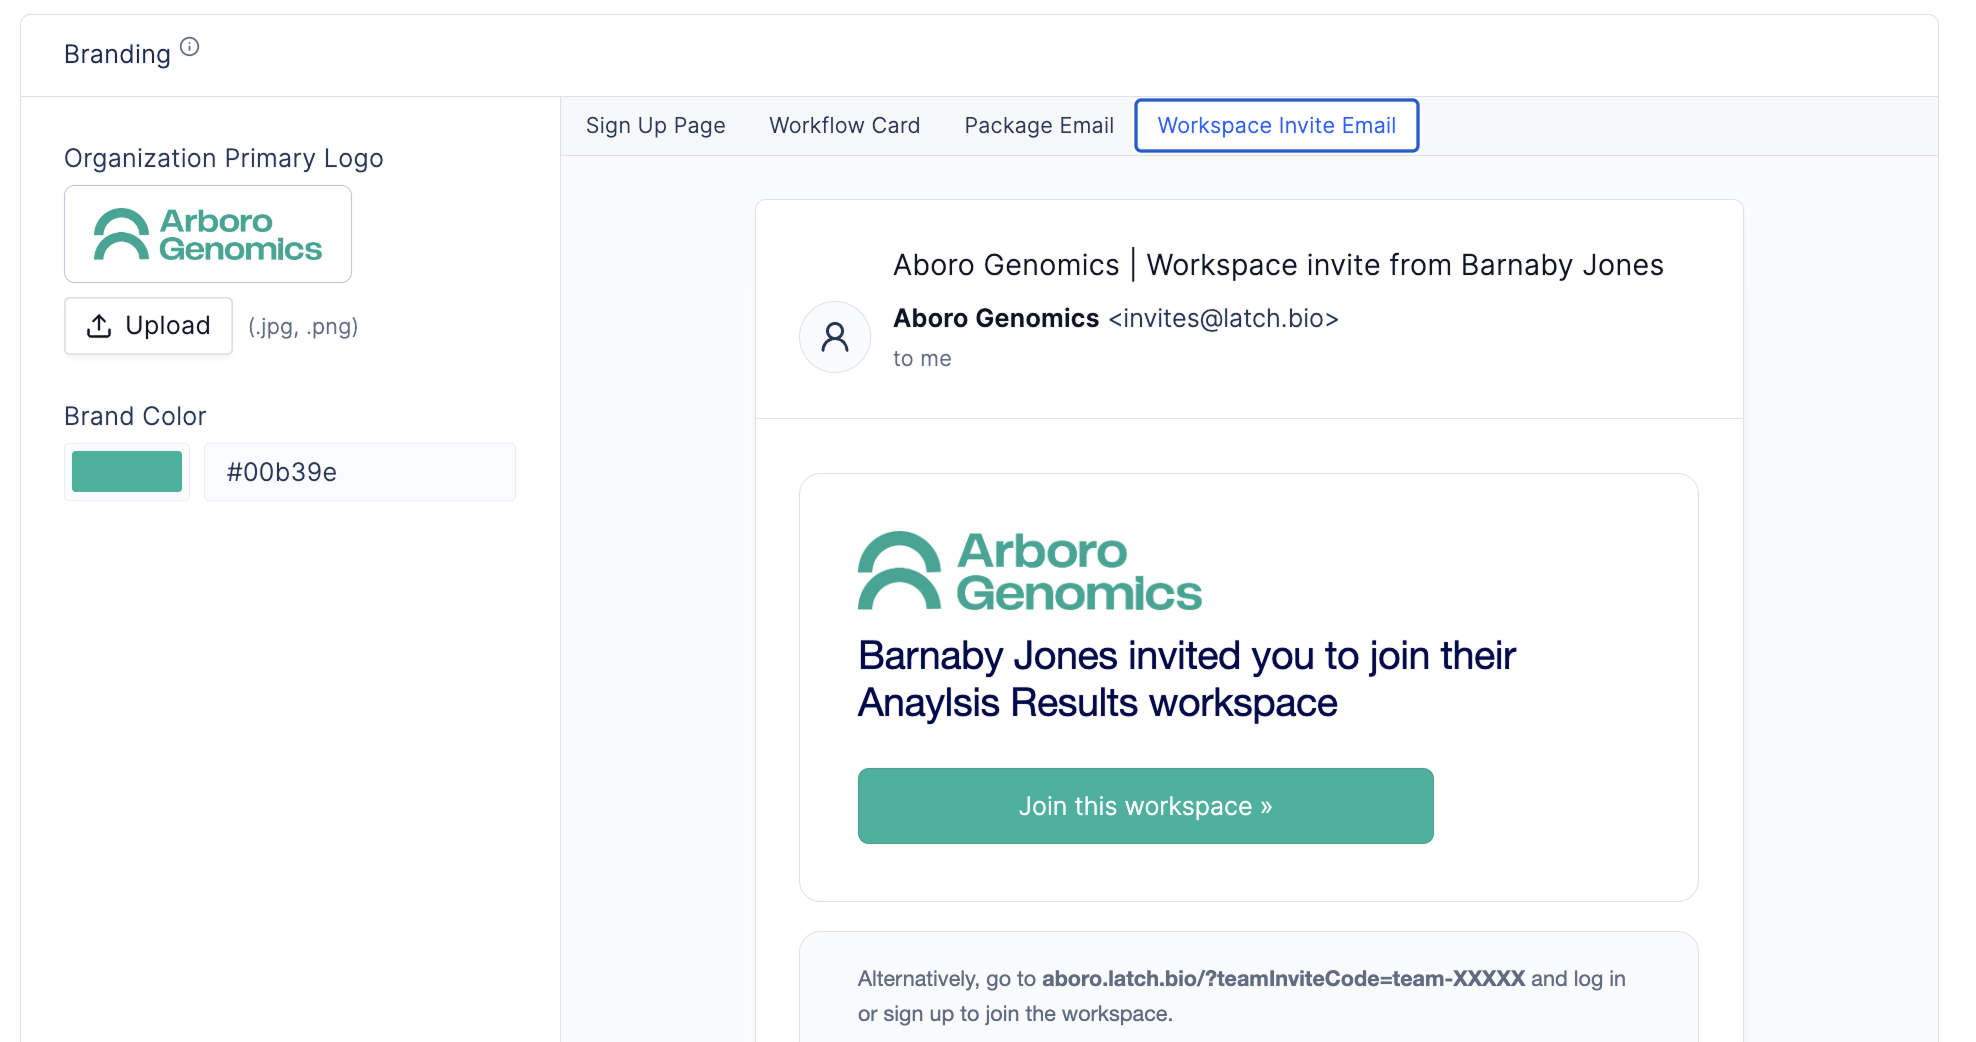Screen dimensions: 1976x1042
Task: Click the Upload logo button
Action: 148,326
